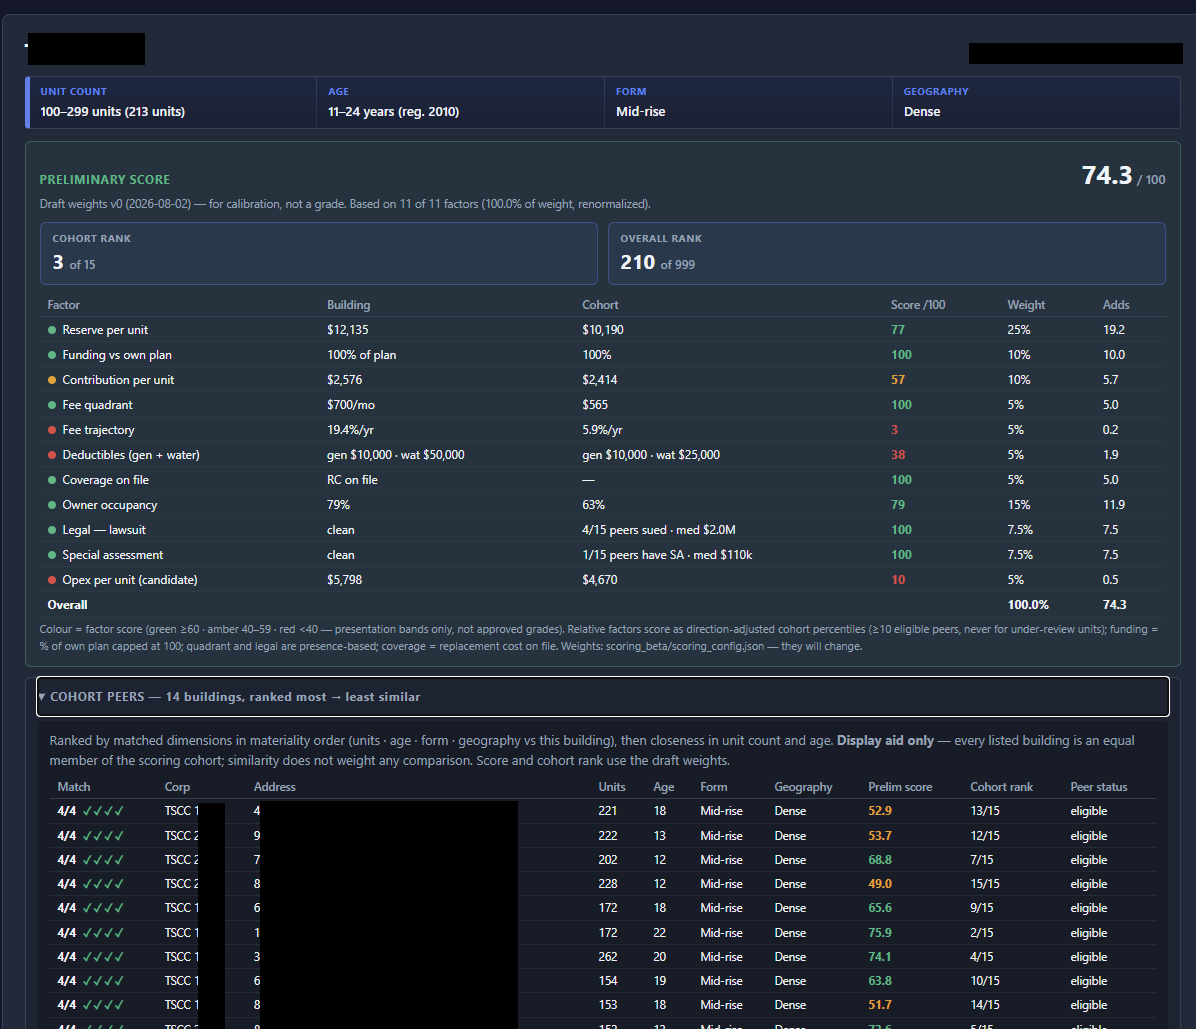This screenshot has width=1197, height=1029.
Task: Click the amber dot beside Contribution per unit
Action: point(52,380)
